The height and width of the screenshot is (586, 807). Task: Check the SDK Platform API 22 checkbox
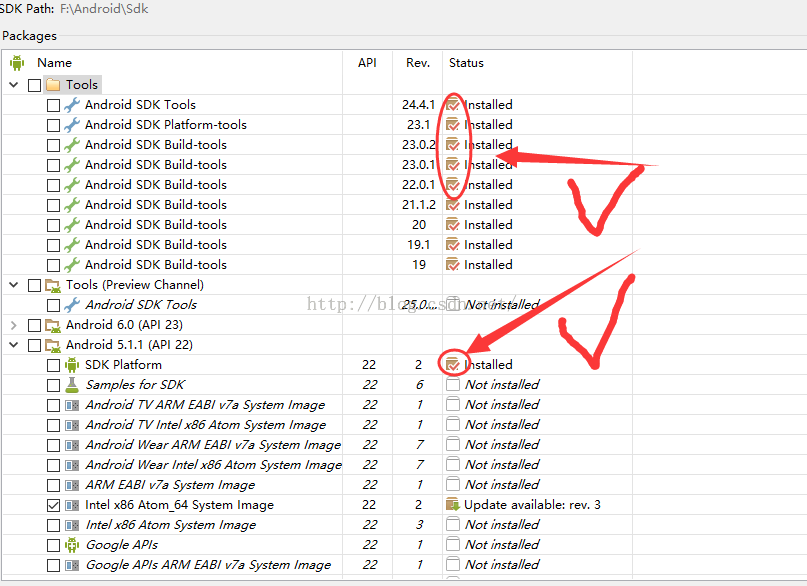coord(53,365)
